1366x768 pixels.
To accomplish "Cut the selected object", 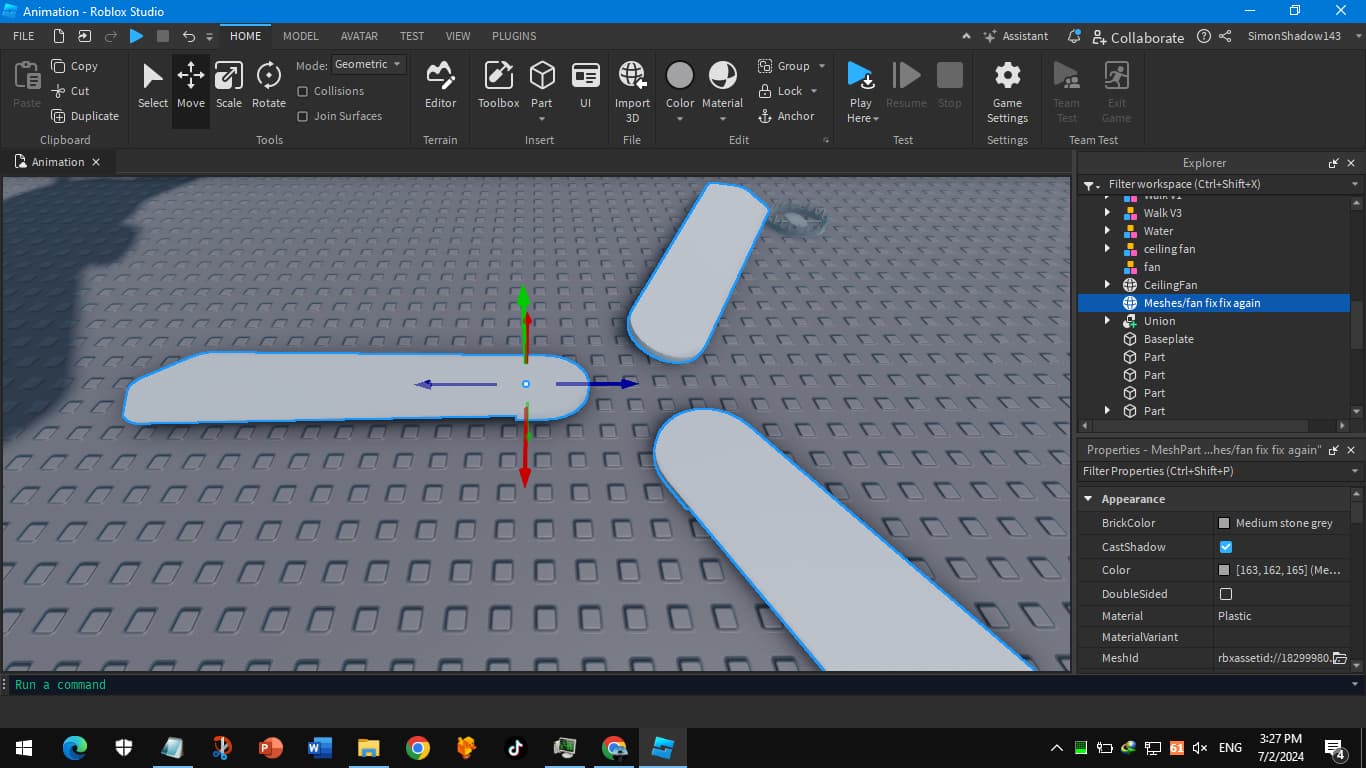I will point(70,91).
